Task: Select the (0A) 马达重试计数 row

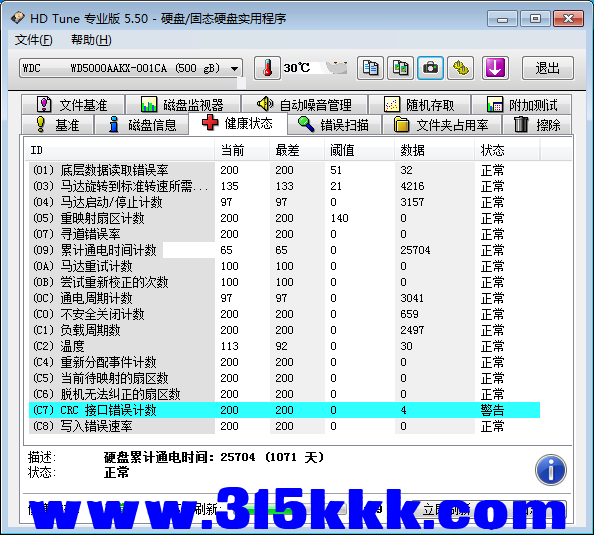Action: click(x=284, y=266)
